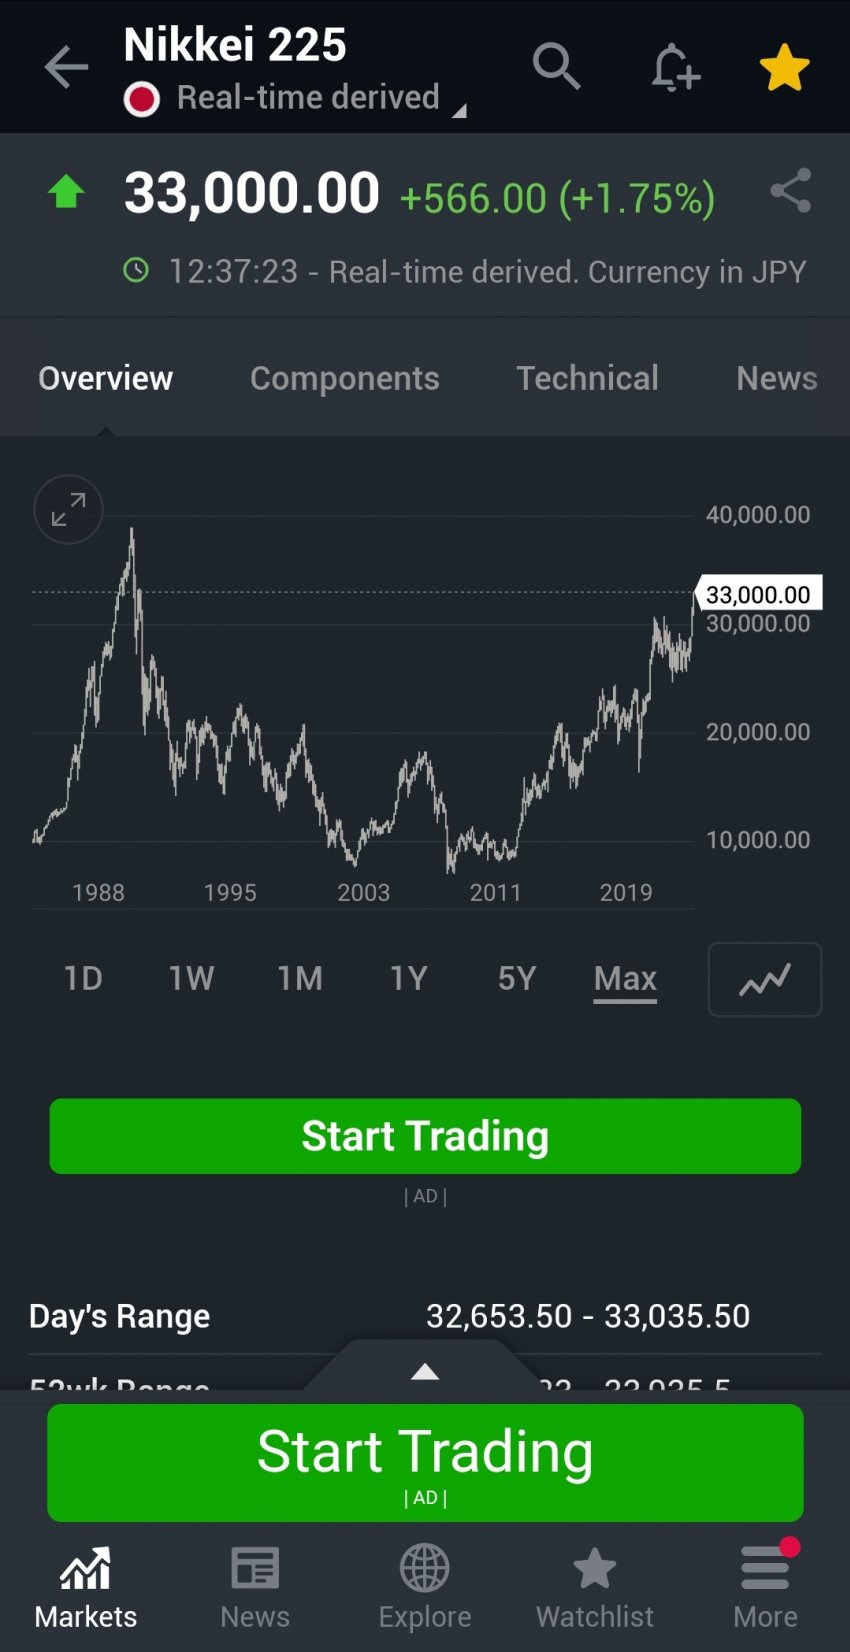Open the More menu icon
This screenshot has width=850, height=1652.
pyautogui.click(x=765, y=1587)
